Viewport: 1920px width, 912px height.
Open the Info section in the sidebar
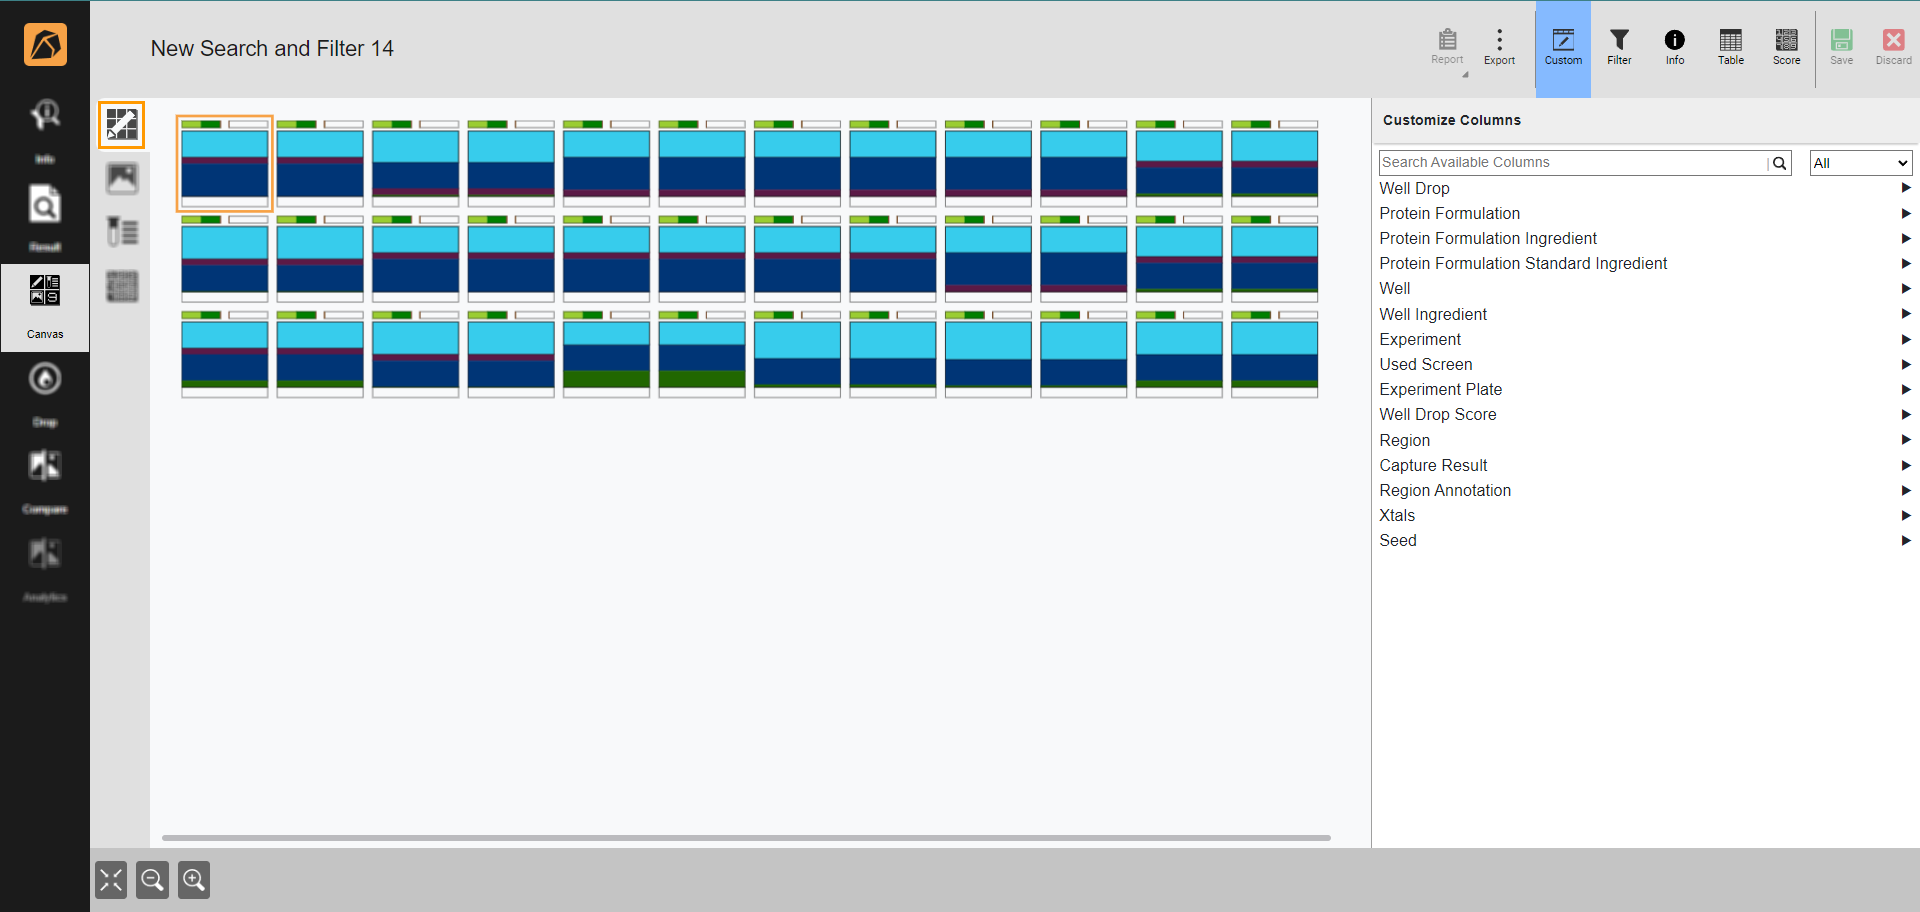point(45,125)
